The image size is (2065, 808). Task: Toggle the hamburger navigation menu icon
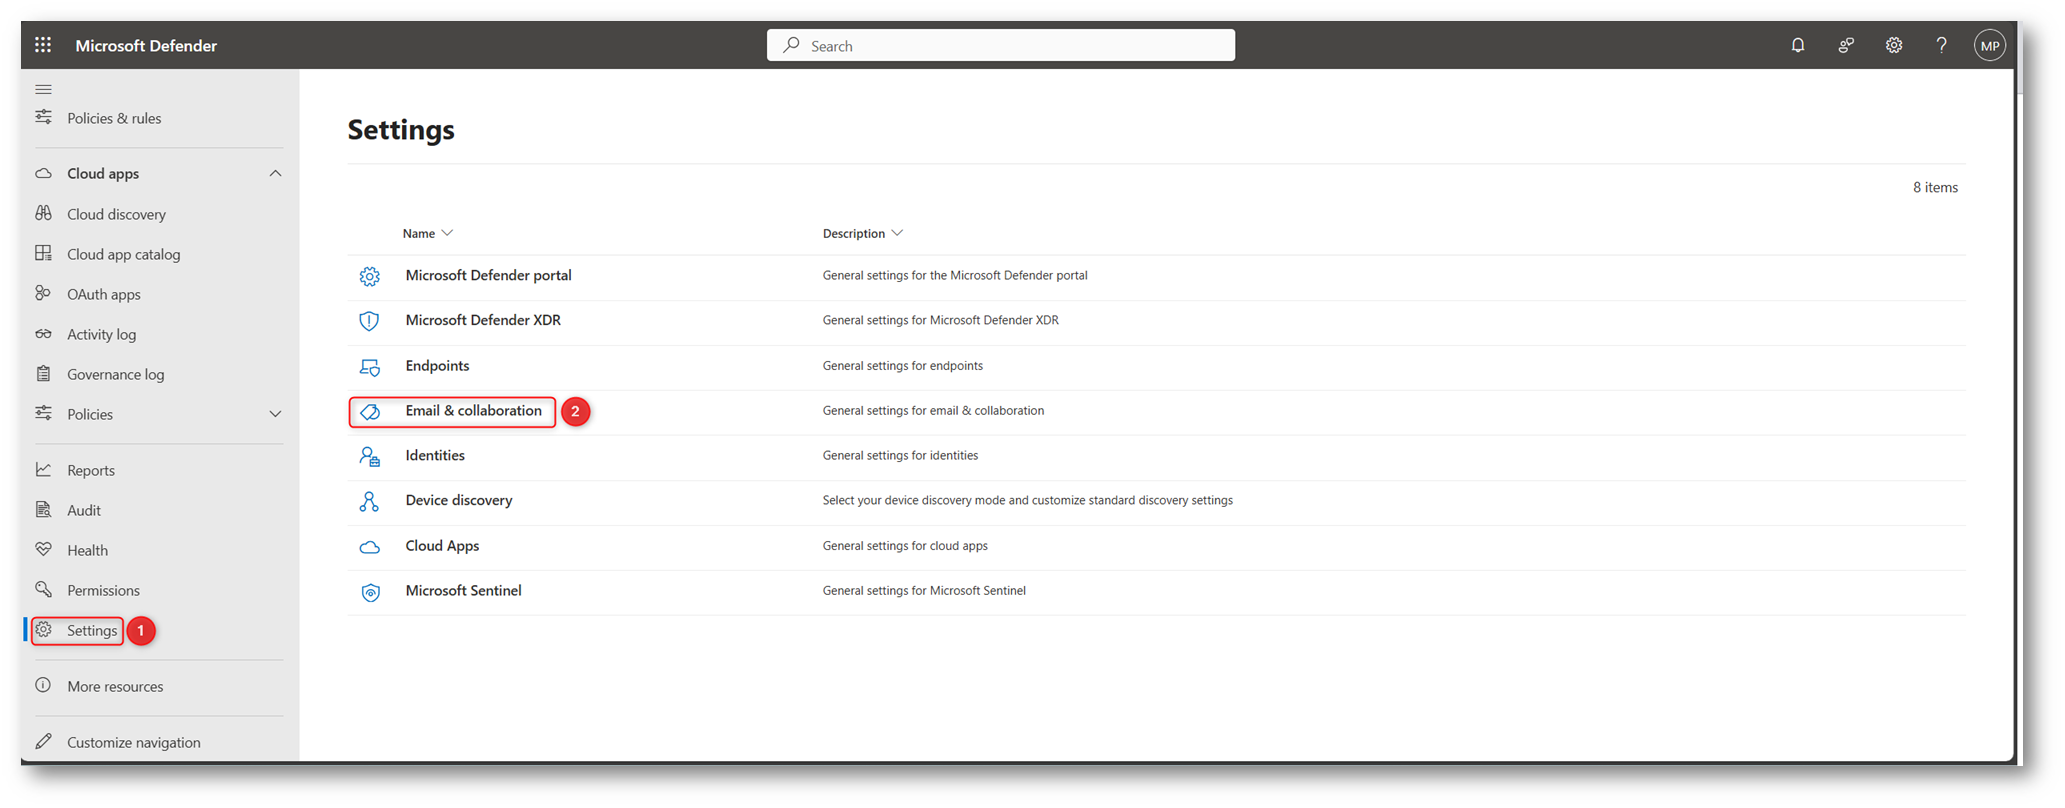[x=43, y=89]
